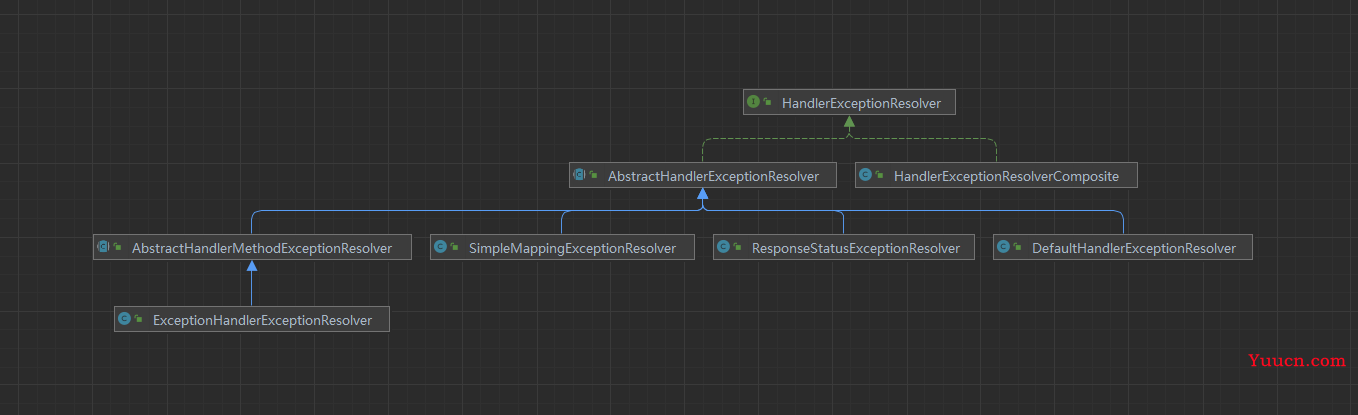1358x415 pixels.
Task: Click the visibility icon on ExceptionHandlerExceptionResolver
Action: click(x=139, y=320)
